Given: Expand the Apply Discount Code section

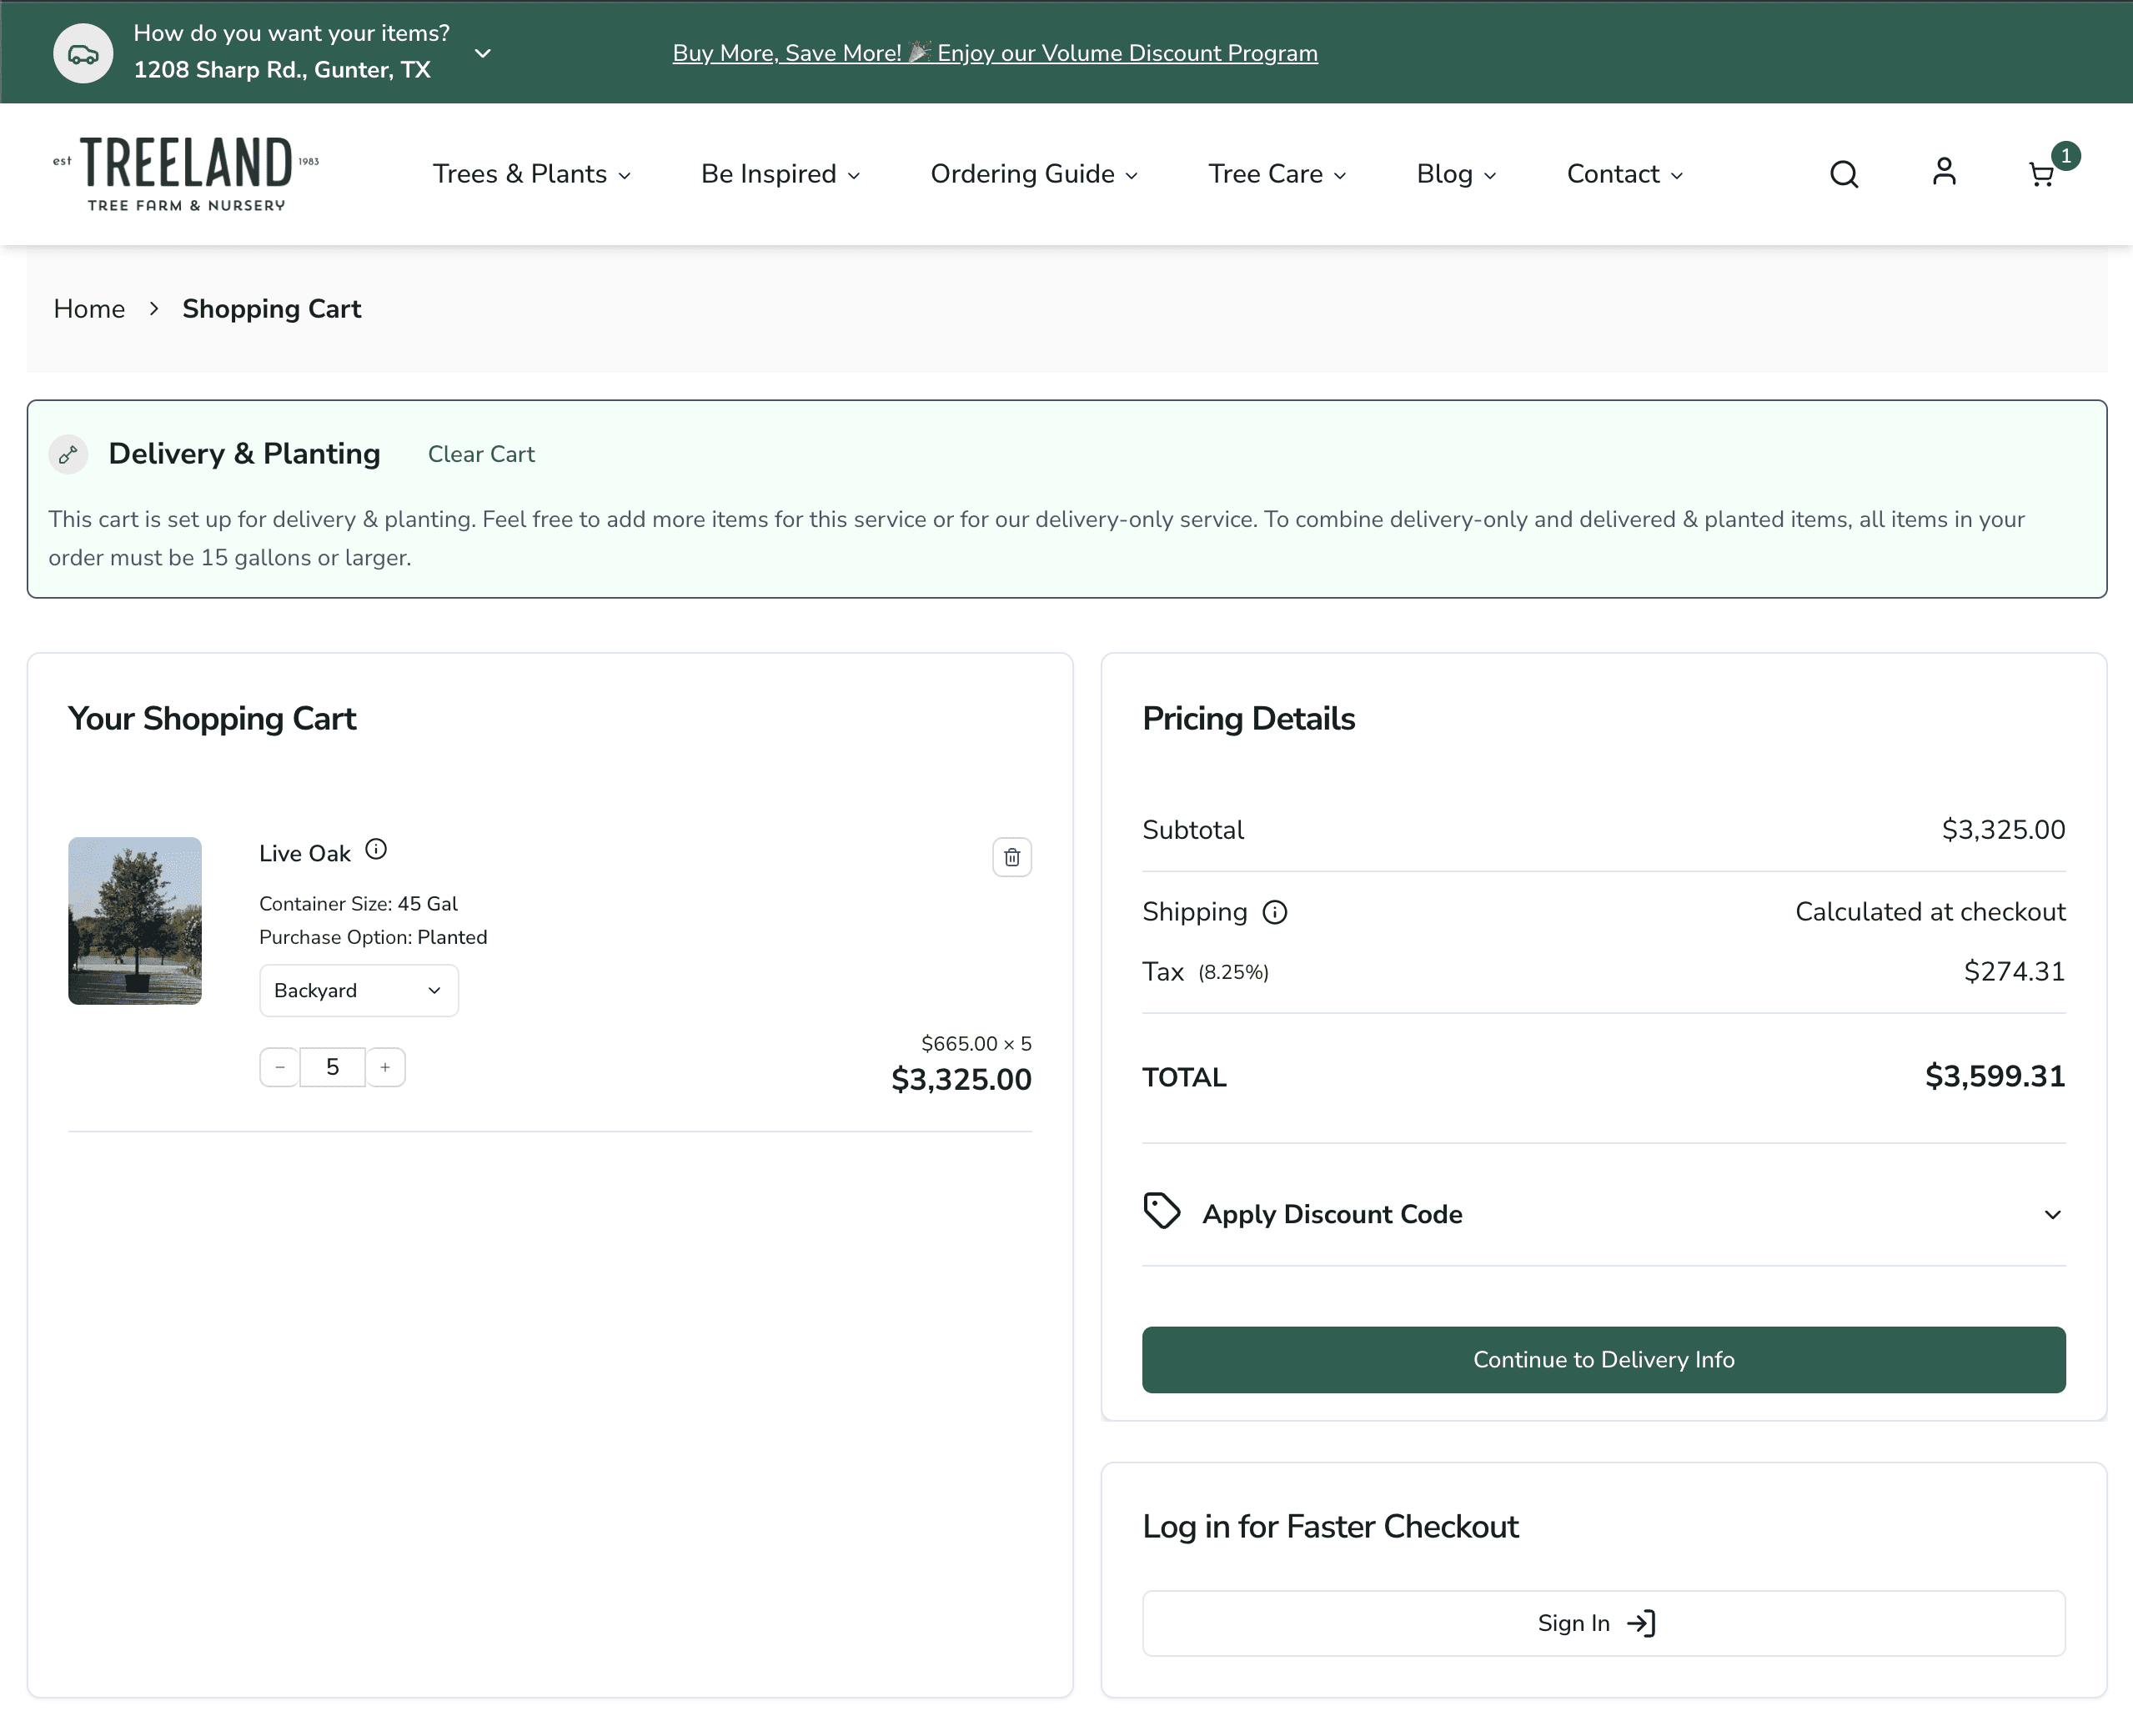Looking at the screenshot, I should tap(2051, 1214).
